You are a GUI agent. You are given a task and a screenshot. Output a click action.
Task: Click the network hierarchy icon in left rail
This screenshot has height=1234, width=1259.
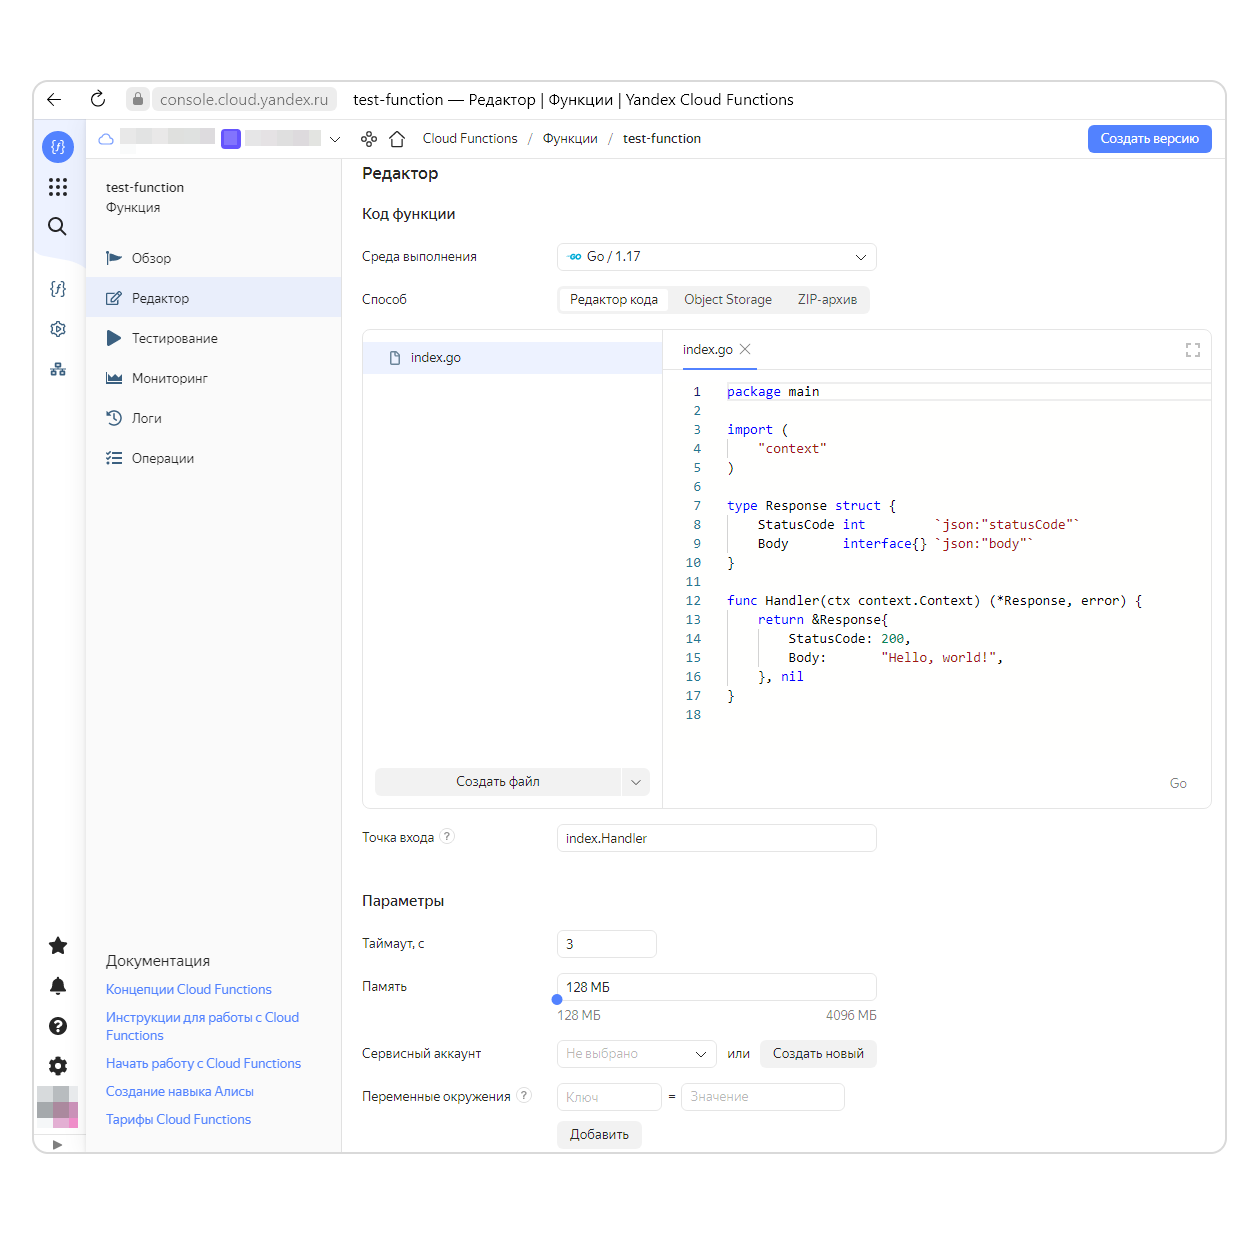[x=58, y=369]
